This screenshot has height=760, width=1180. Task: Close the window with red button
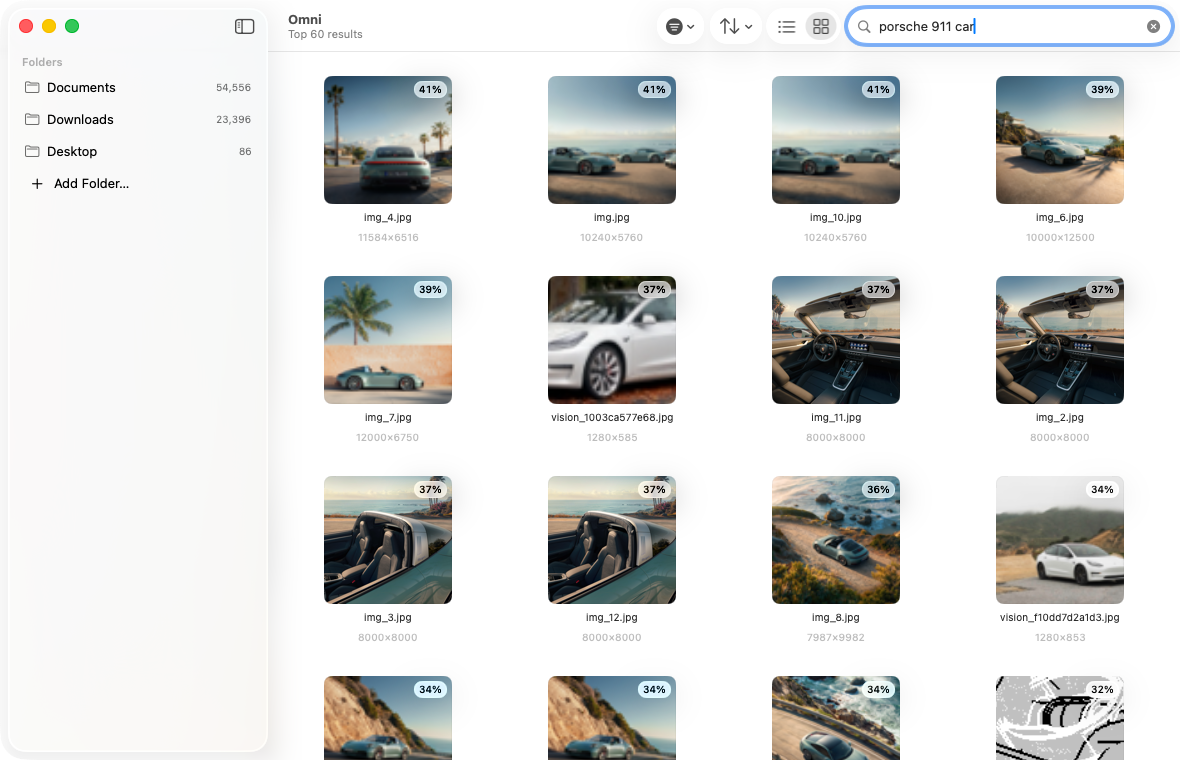26,26
